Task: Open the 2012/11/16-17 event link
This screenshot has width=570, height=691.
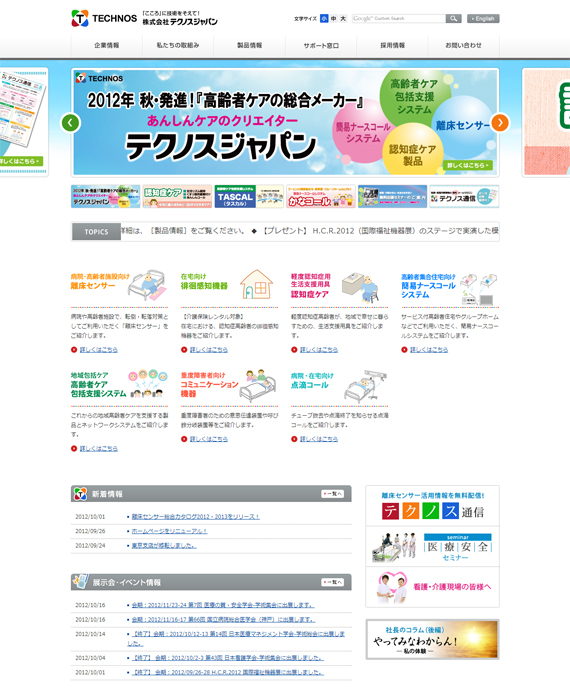Action: (x=223, y=620)
